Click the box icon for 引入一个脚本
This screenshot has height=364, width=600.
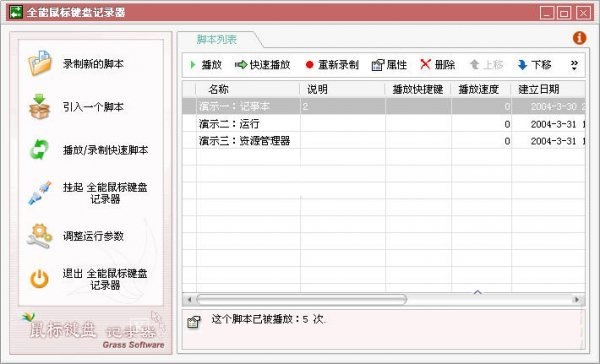(x=39, y=106)
